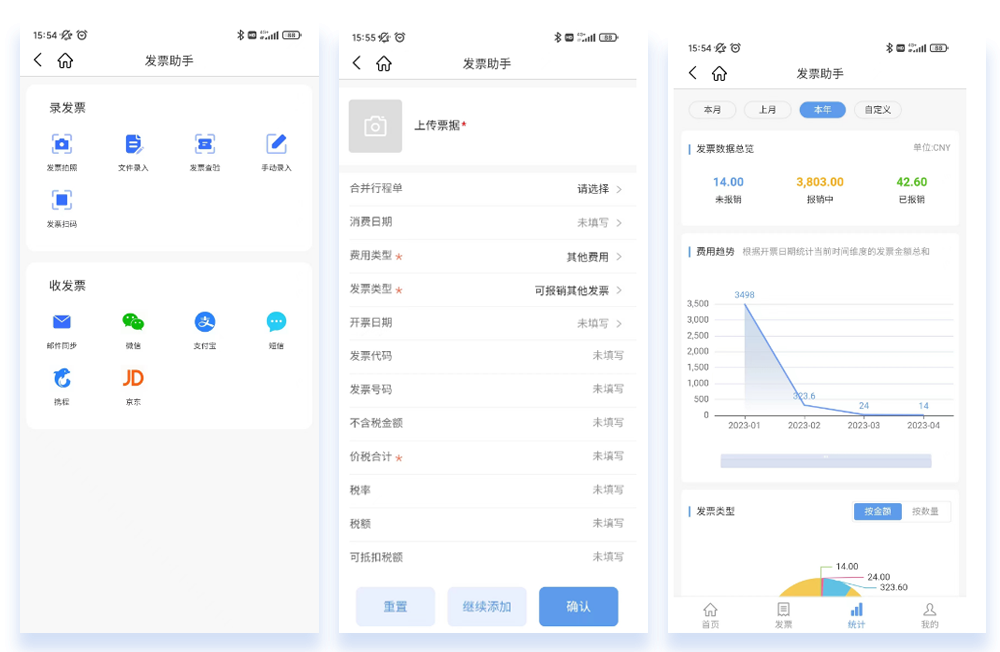Switch to the 我的 bottom tab
The height and width of the screenshot is (652, 1000).
[x=930, y=615]
